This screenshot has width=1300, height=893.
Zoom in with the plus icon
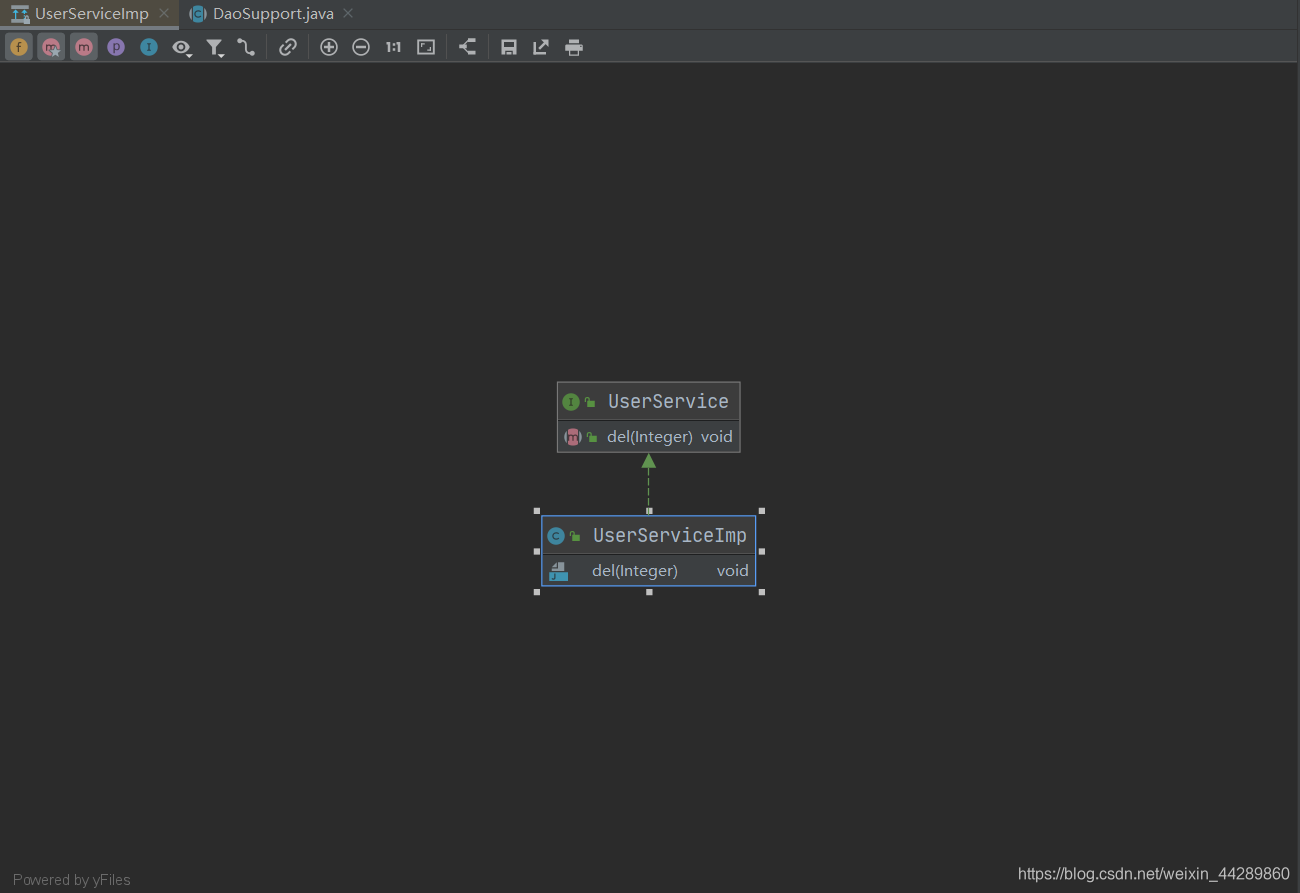tap(329, 47)
